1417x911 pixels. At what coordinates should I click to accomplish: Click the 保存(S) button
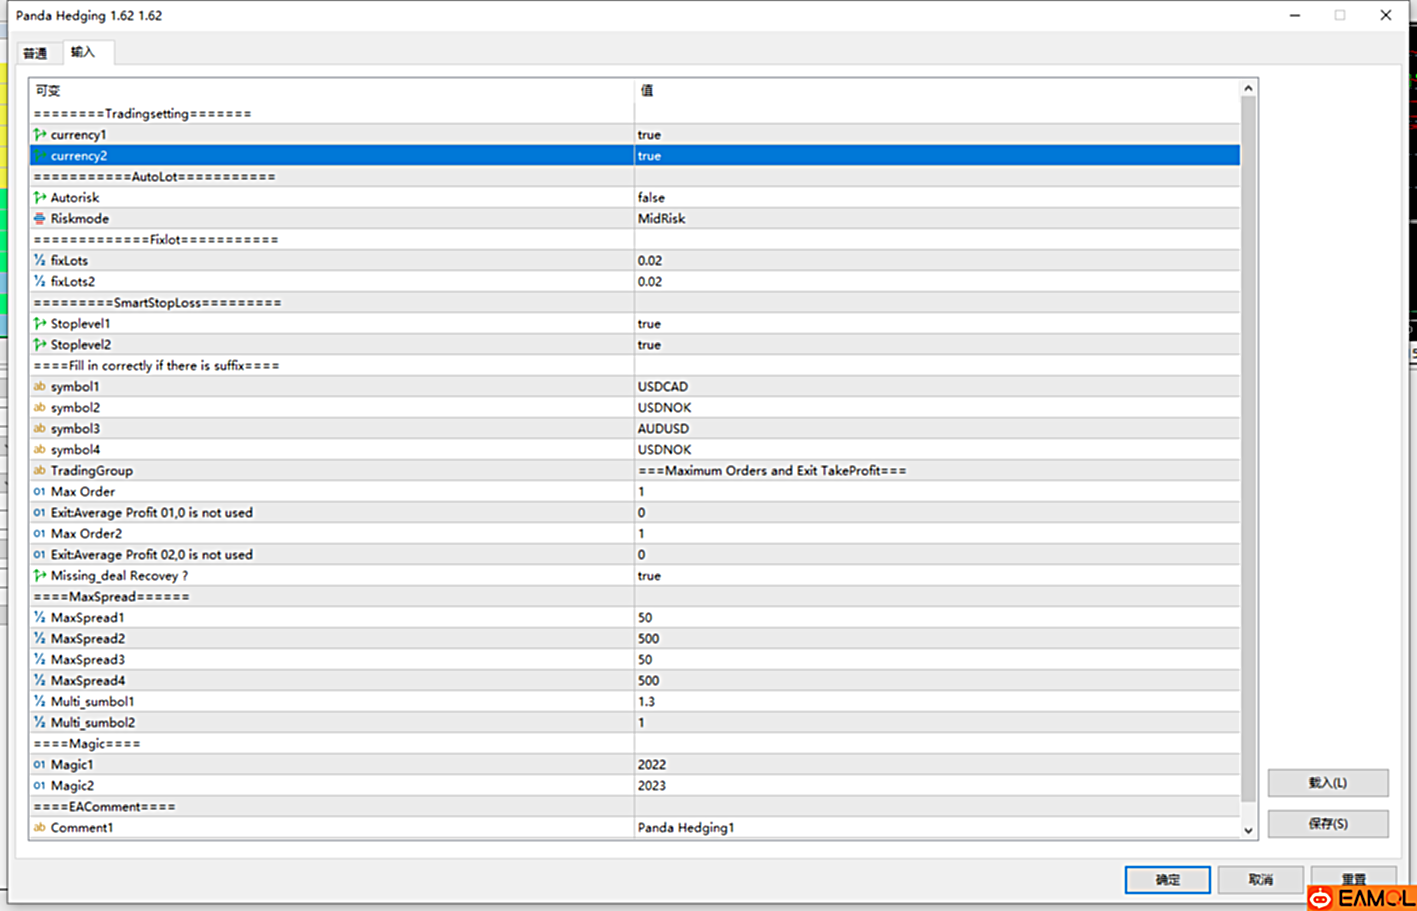[1328, 823]
